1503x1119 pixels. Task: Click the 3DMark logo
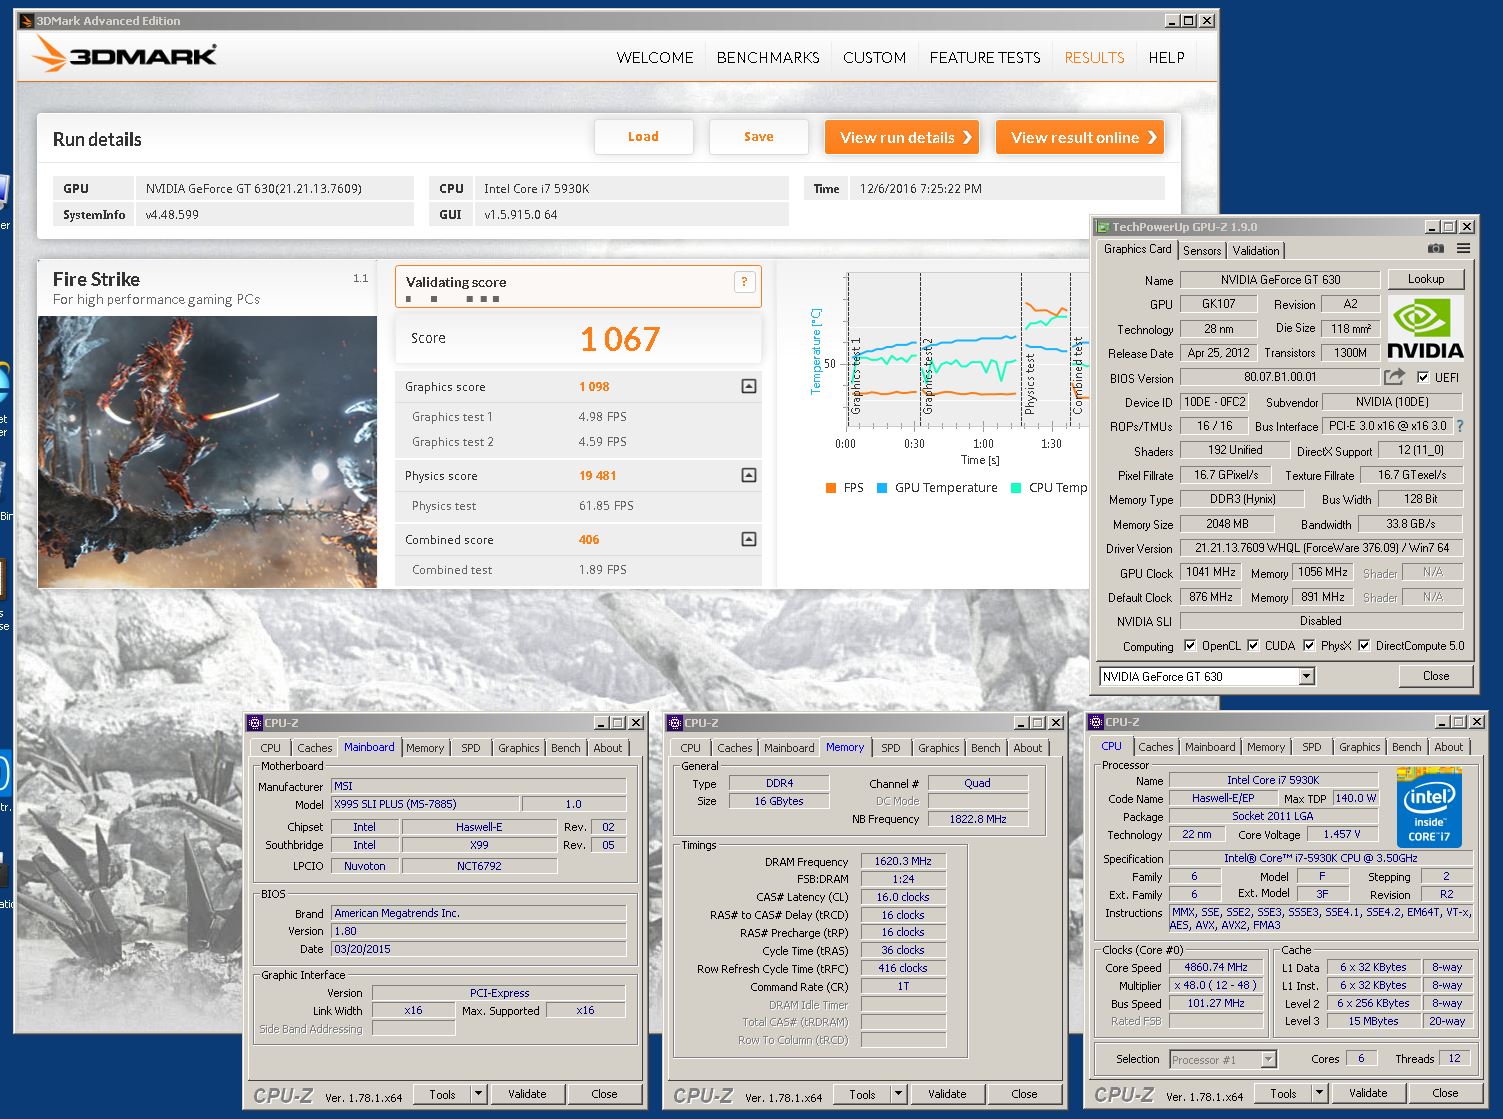[124, 54]
